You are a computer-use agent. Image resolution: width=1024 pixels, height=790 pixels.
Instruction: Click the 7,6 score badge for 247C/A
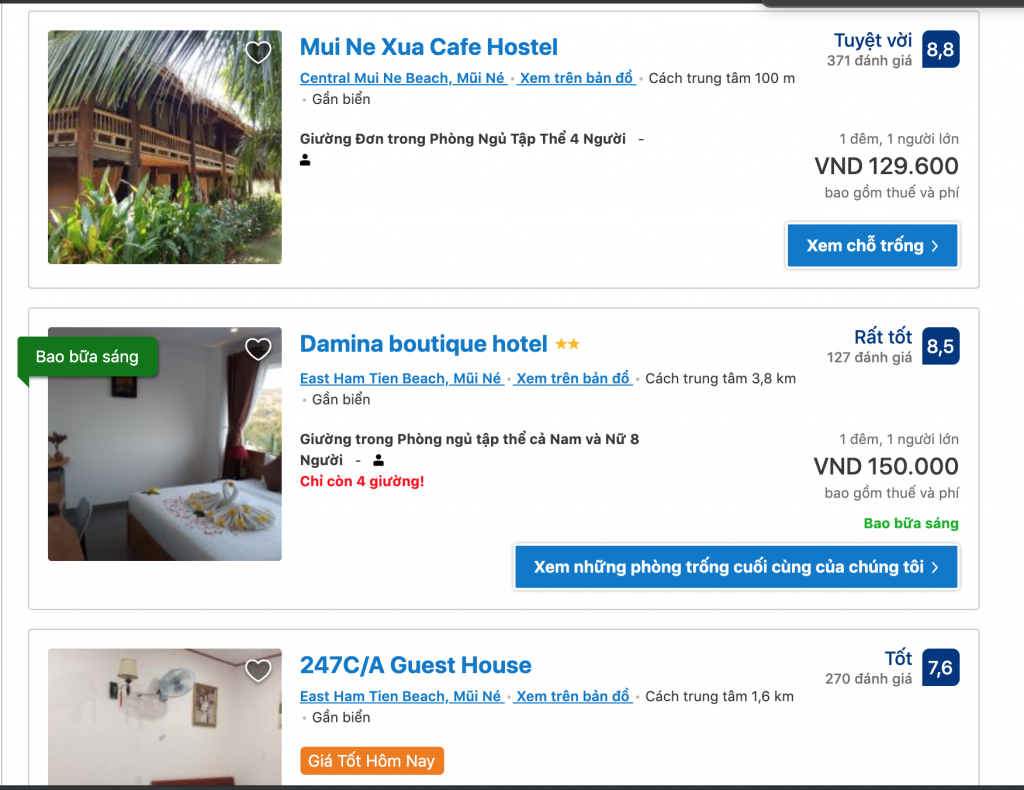coord(940,667)
